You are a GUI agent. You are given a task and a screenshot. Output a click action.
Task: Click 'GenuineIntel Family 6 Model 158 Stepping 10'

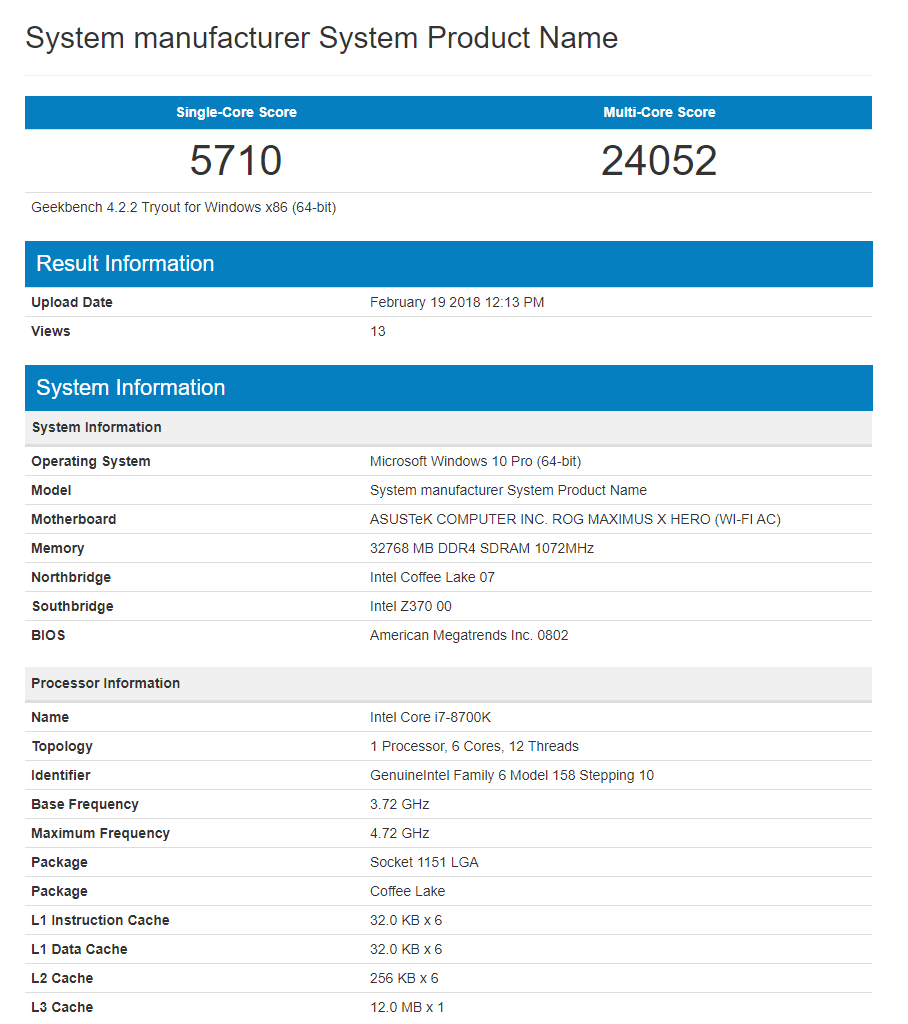(x=512, y=775)
